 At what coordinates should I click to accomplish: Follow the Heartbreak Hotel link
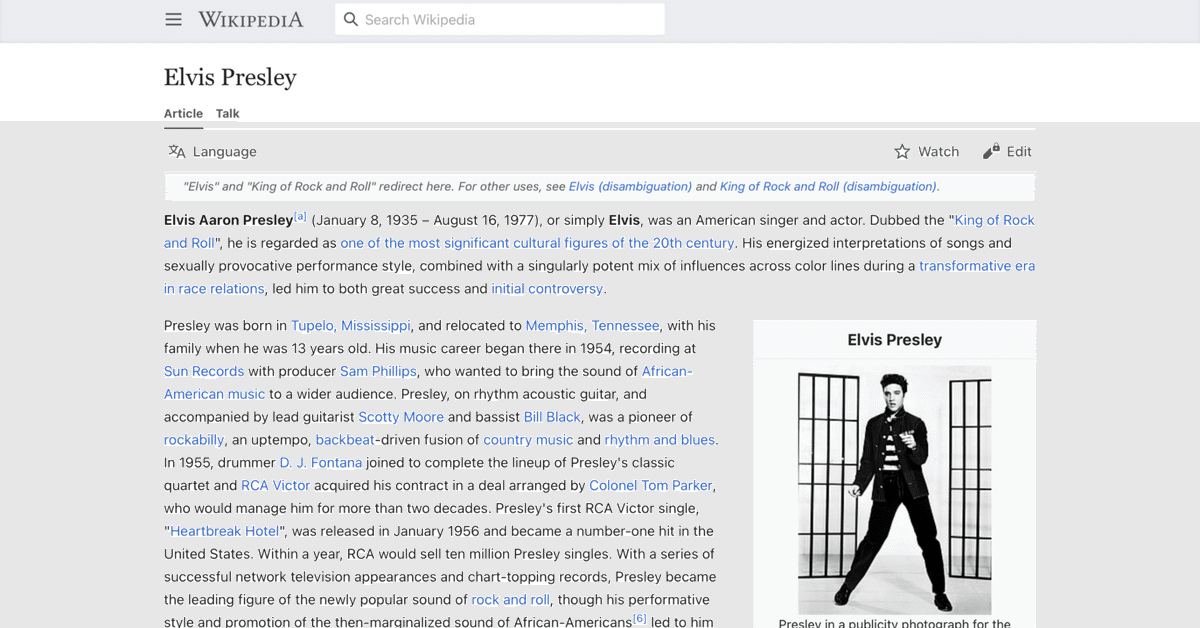tap(227, 531)
